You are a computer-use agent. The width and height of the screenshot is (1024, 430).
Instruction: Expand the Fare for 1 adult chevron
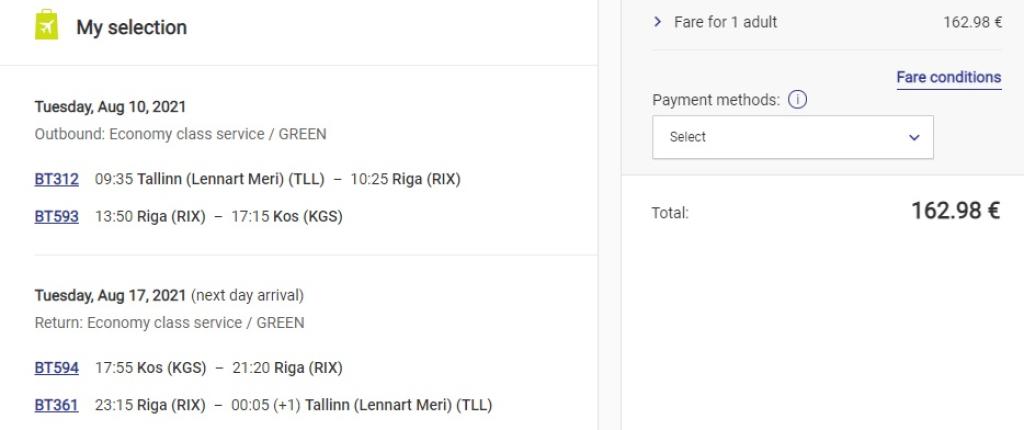(x=657, y=21)
